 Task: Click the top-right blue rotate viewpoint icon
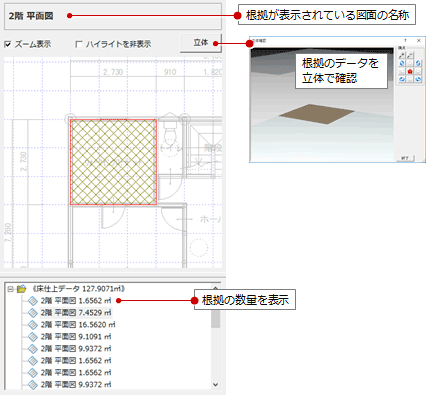coord(418,63)
